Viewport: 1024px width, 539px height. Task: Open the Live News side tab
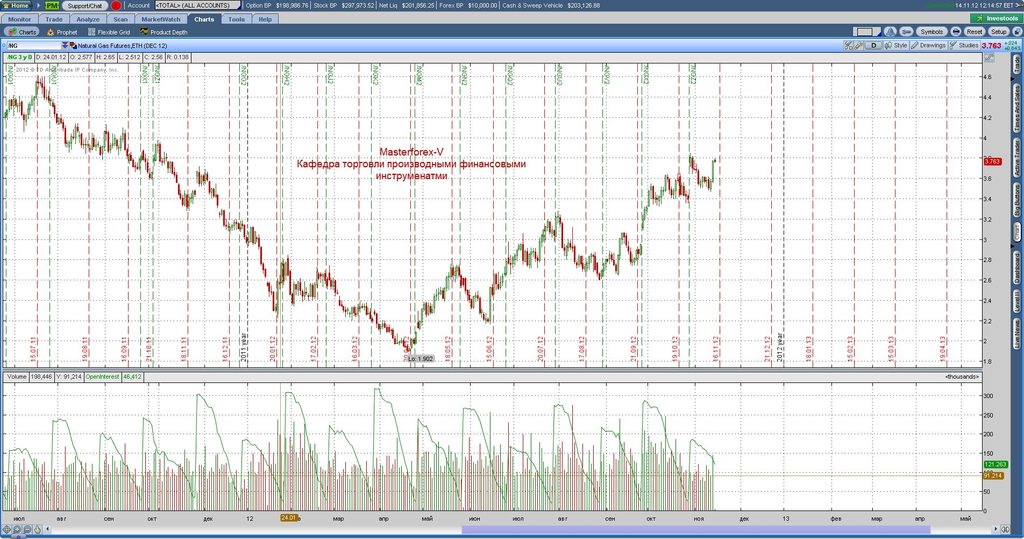[x=1016, y=333]
